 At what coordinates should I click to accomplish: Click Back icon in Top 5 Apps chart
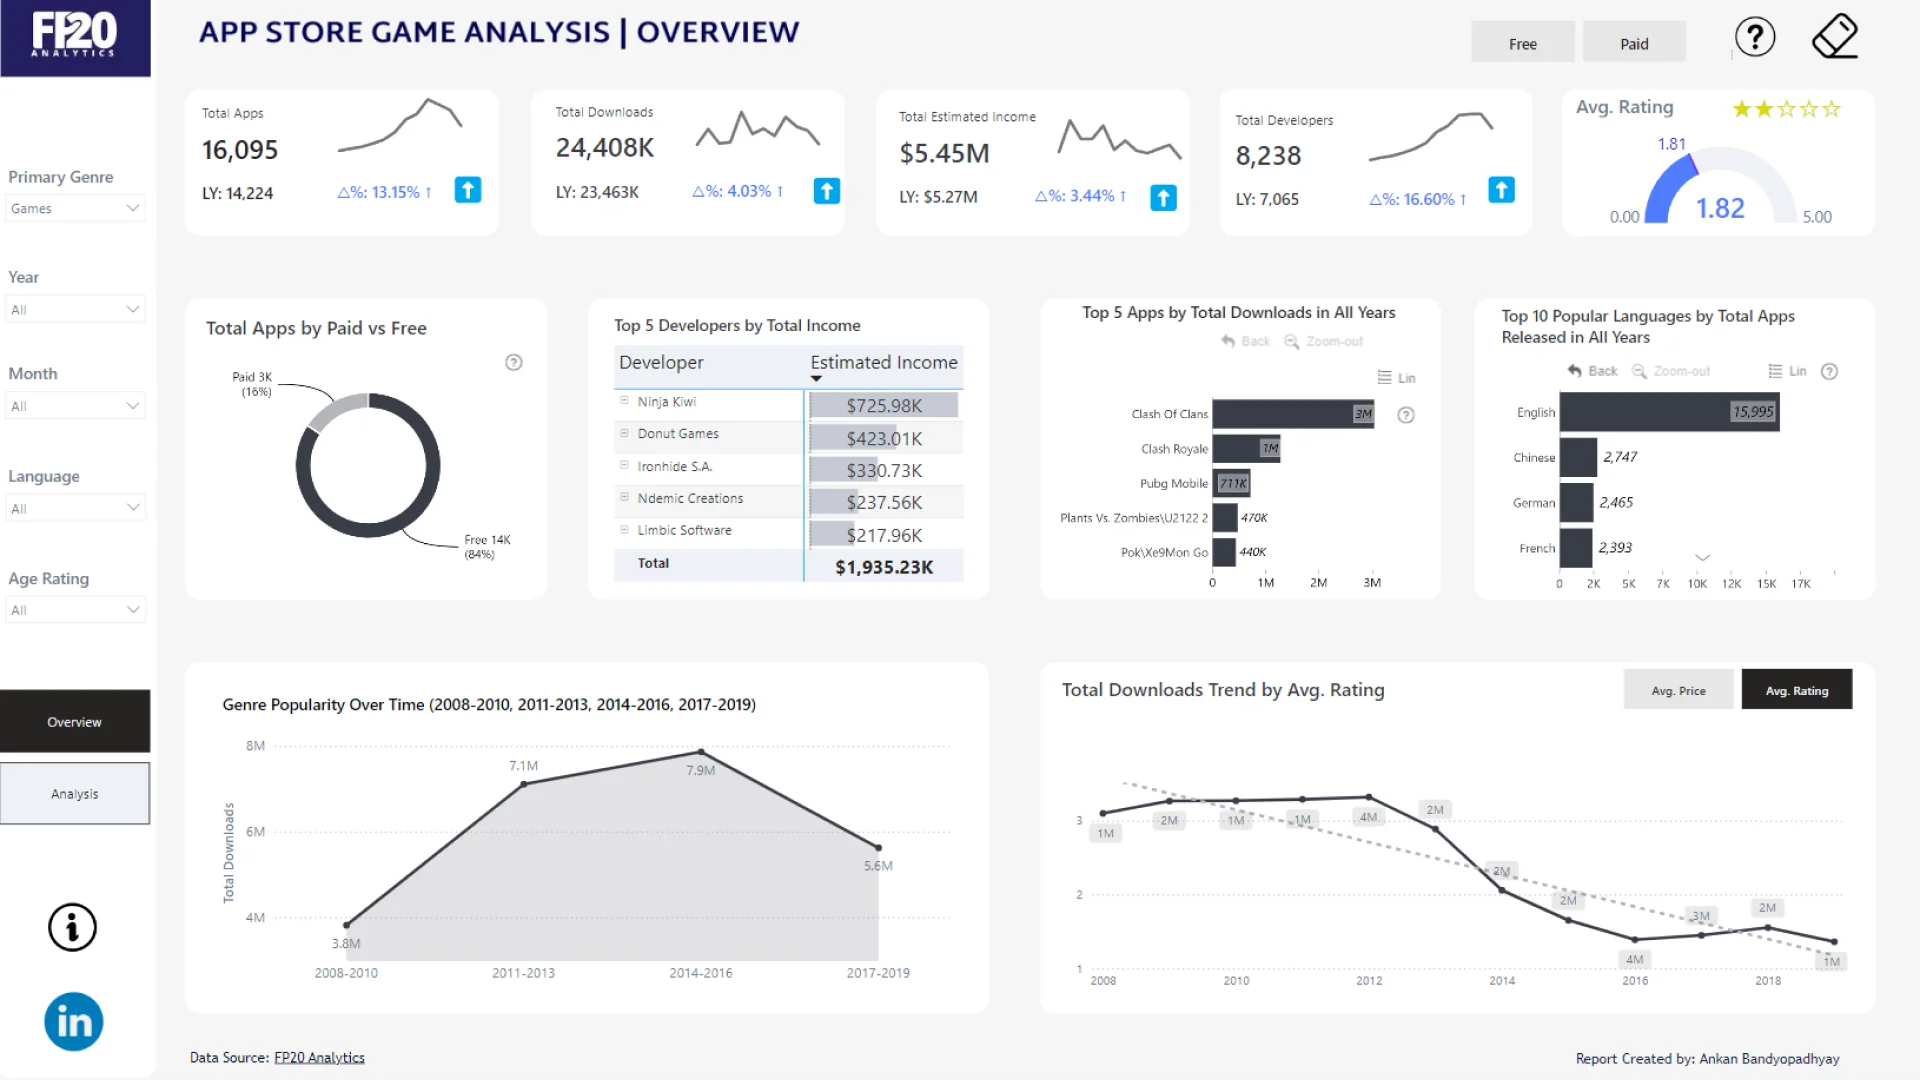(x=1245, y=341)
